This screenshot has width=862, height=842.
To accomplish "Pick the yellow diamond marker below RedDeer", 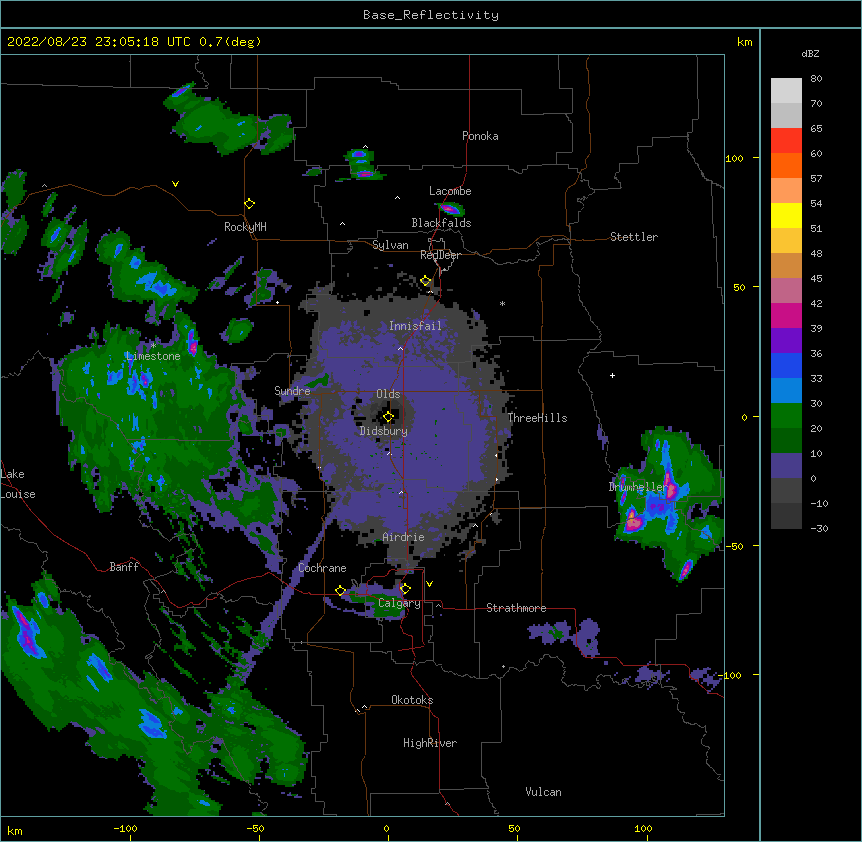I will point(426,281).
